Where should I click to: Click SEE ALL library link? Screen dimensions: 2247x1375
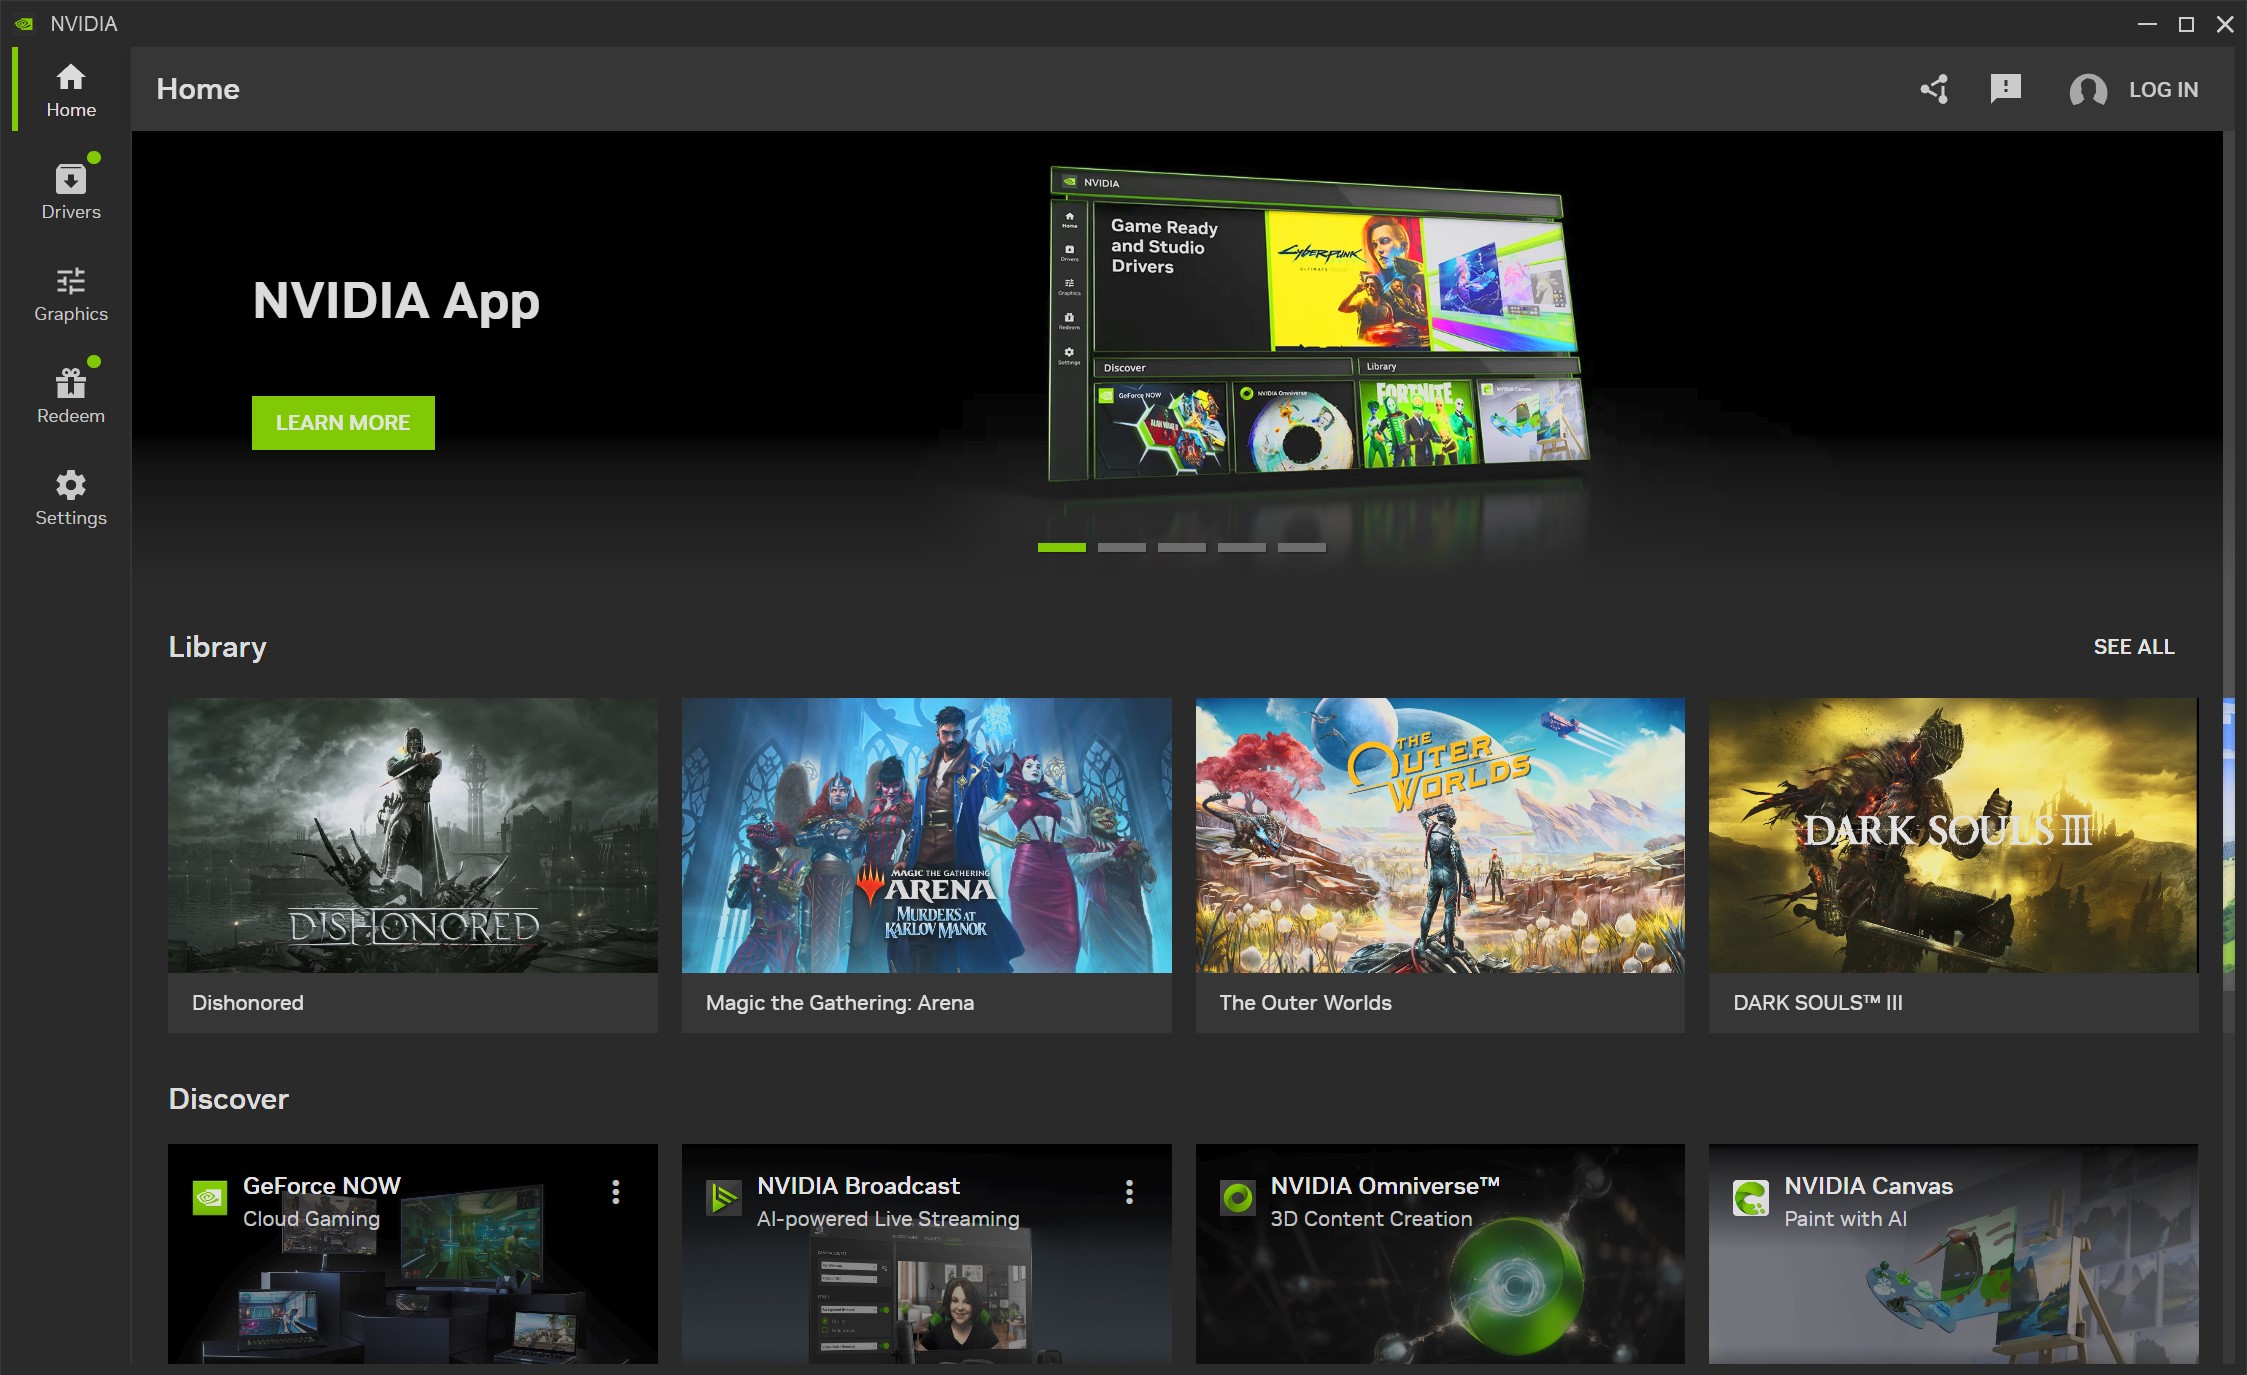click(2133, 648)
